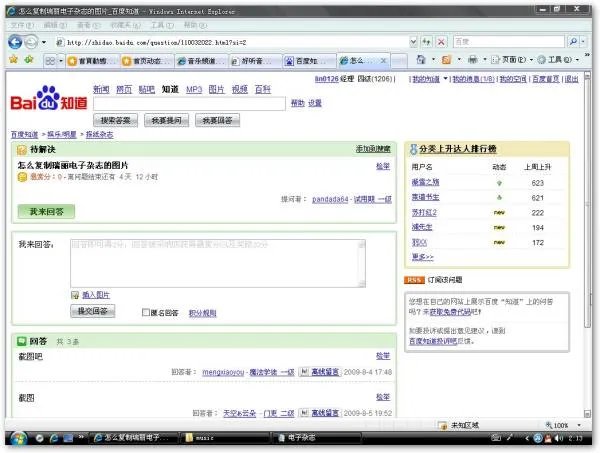The width and height of the screenshot is (600, 453).
Task: Toggle the 匿名回答 anonymous answer checkbox
Action: pyautogui.click(x=145, y=312)
